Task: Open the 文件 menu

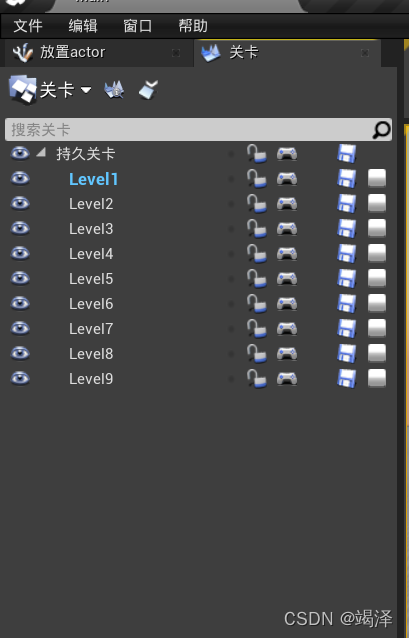Action: [x=28, y=26]
